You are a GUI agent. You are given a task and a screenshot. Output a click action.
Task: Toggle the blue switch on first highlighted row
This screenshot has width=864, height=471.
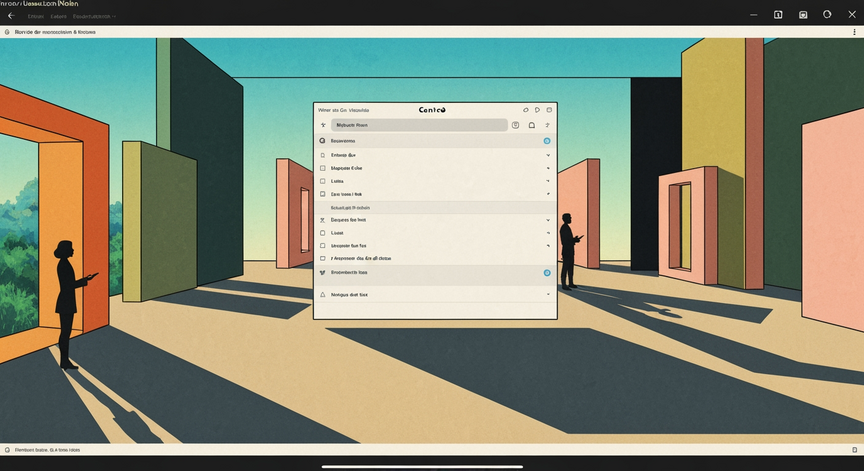[547, 141]
